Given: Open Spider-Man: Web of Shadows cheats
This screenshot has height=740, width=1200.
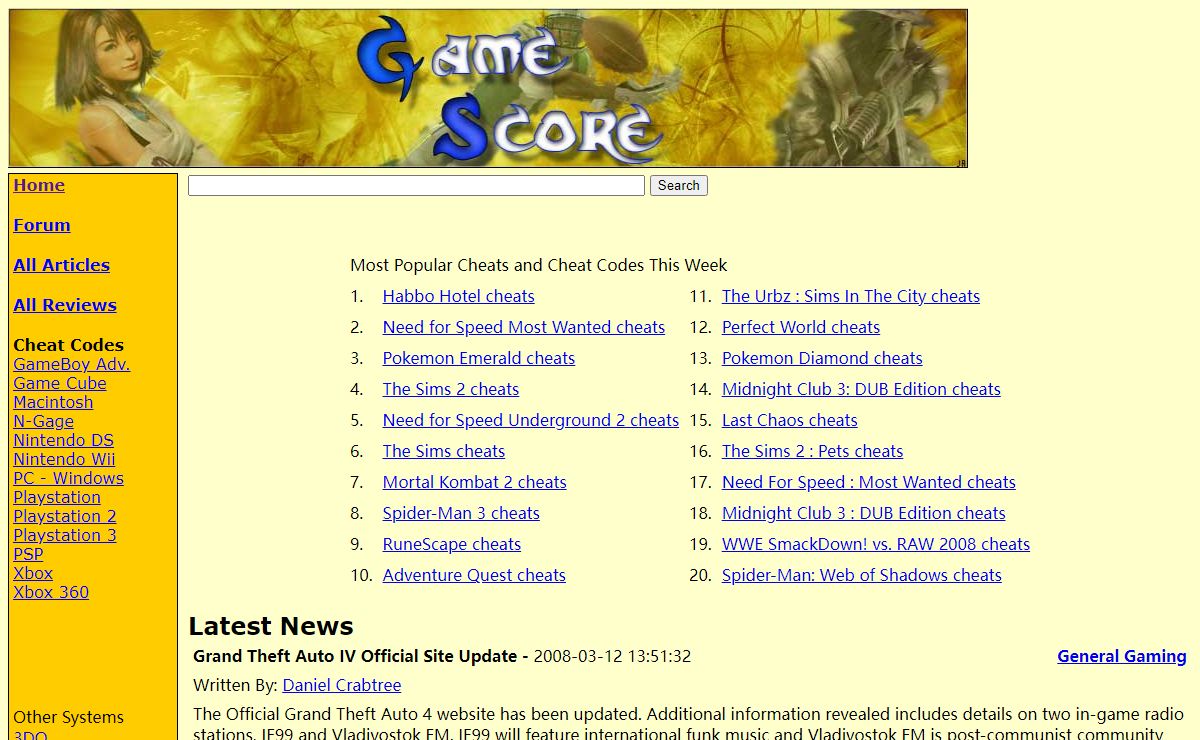Looking at the screenshot, I should click(x=862, y=575).
